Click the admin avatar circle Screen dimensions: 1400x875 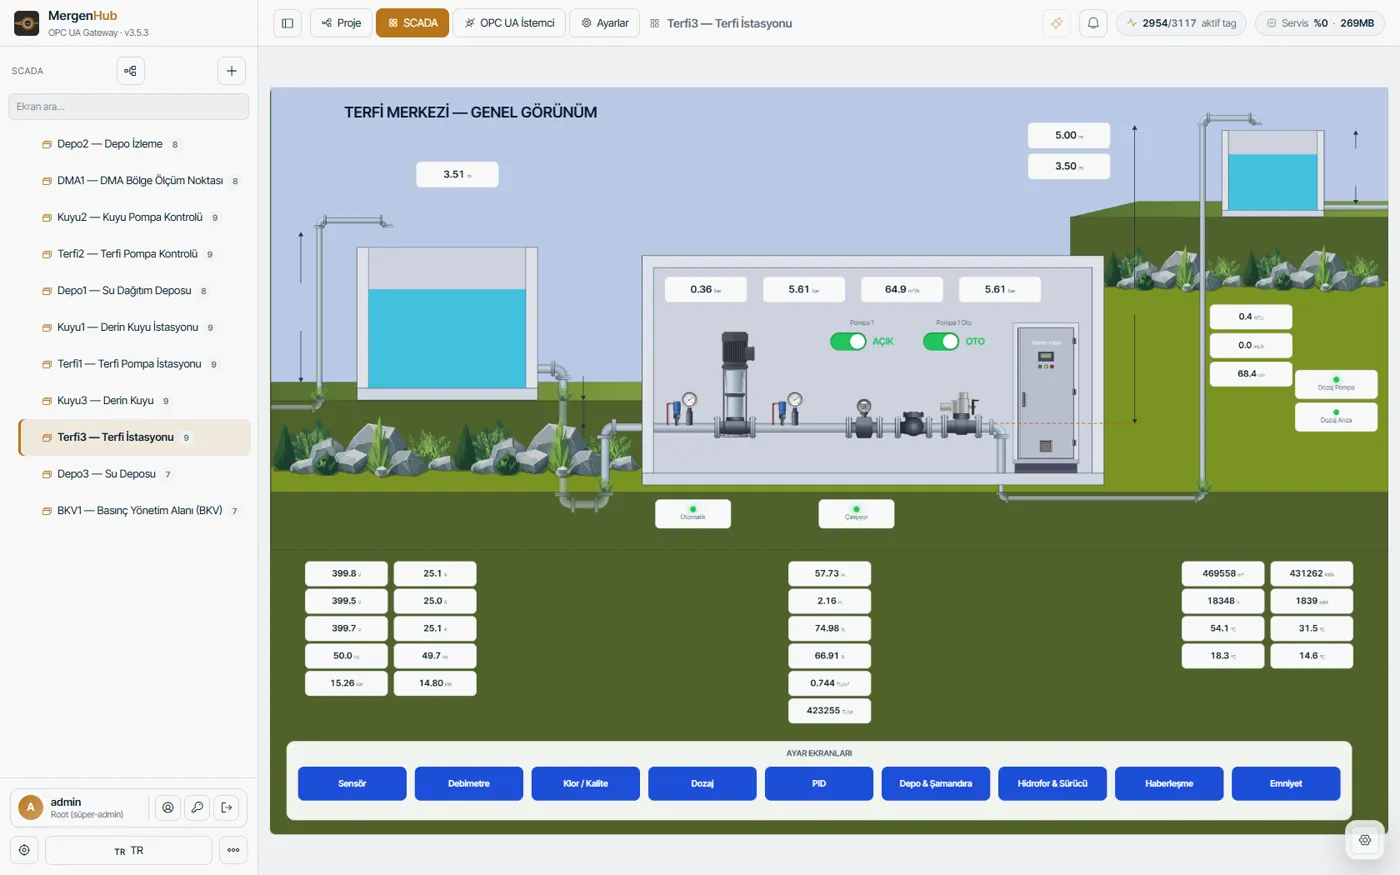click(30, 807)
